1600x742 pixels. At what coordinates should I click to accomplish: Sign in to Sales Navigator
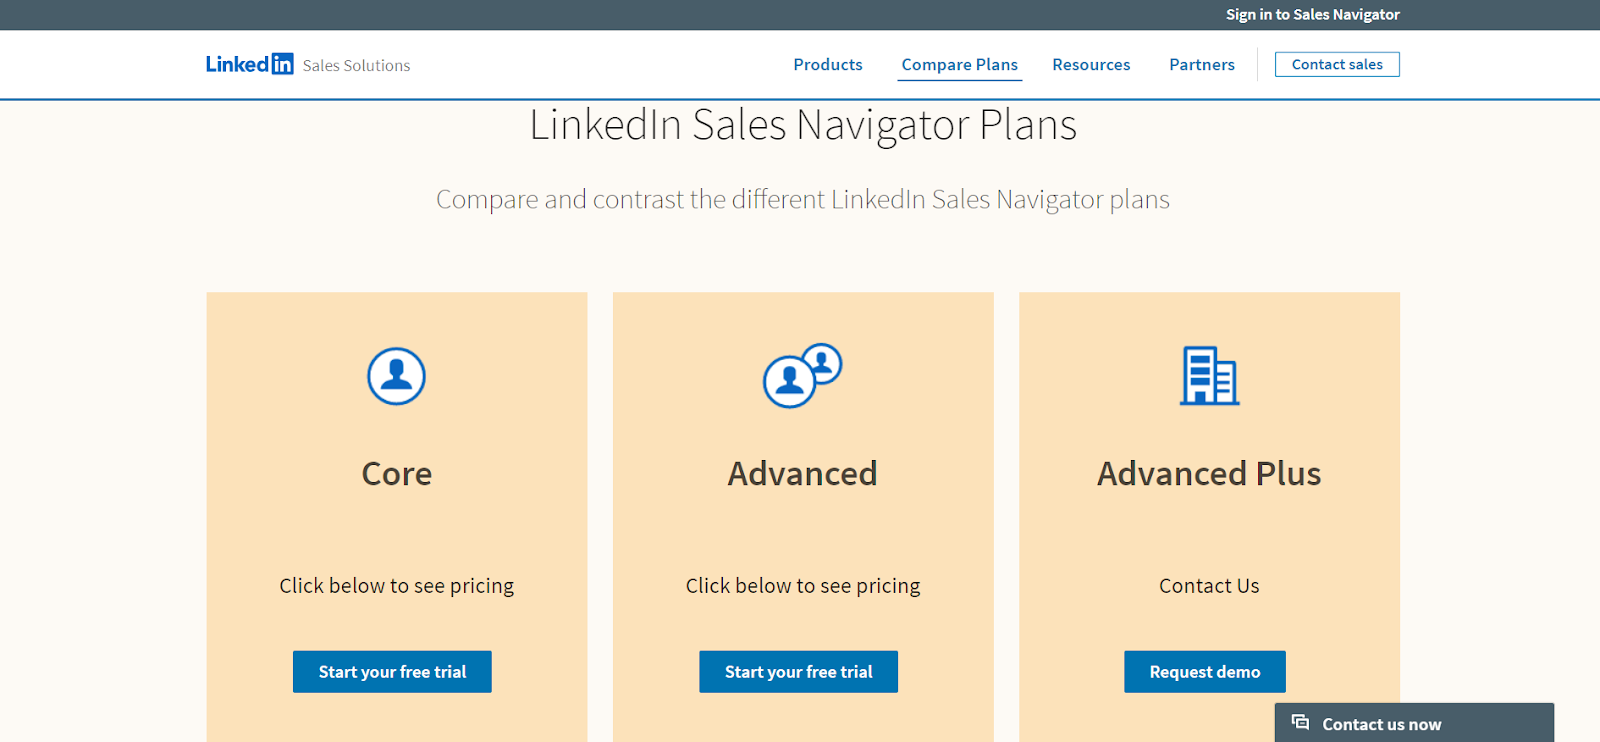pos(1312,15)
